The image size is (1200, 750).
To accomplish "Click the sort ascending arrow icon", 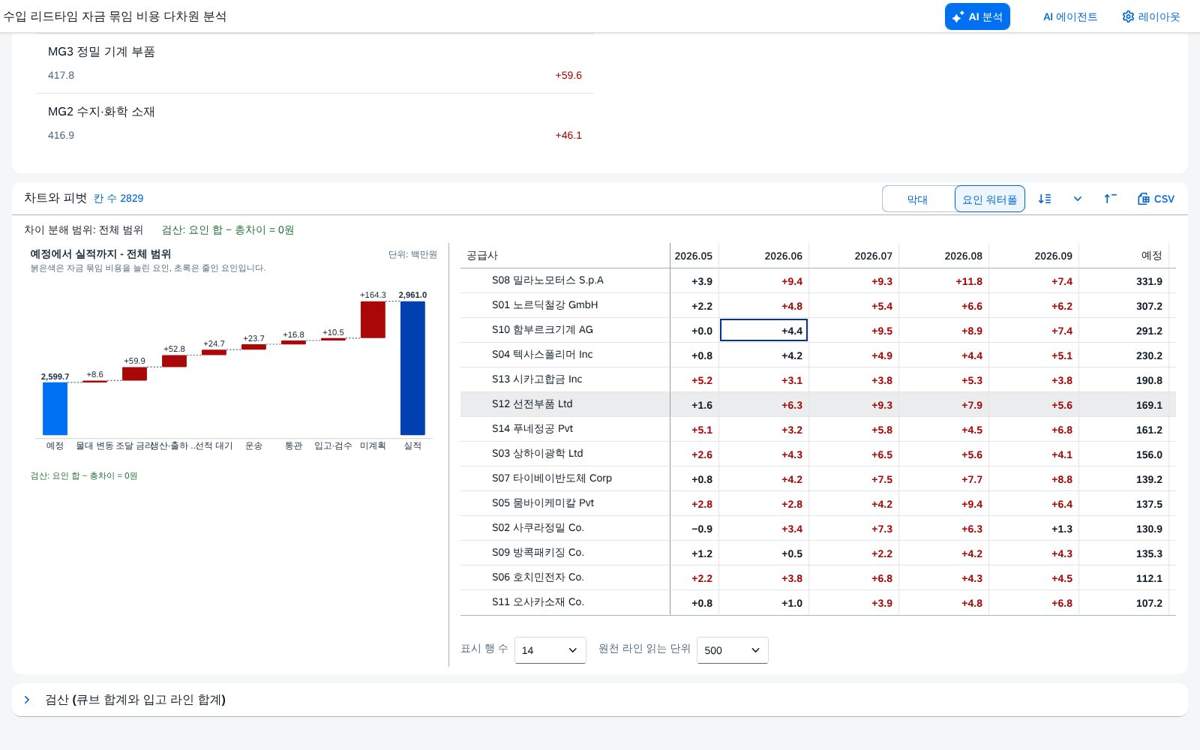I will click(1110, 199).
